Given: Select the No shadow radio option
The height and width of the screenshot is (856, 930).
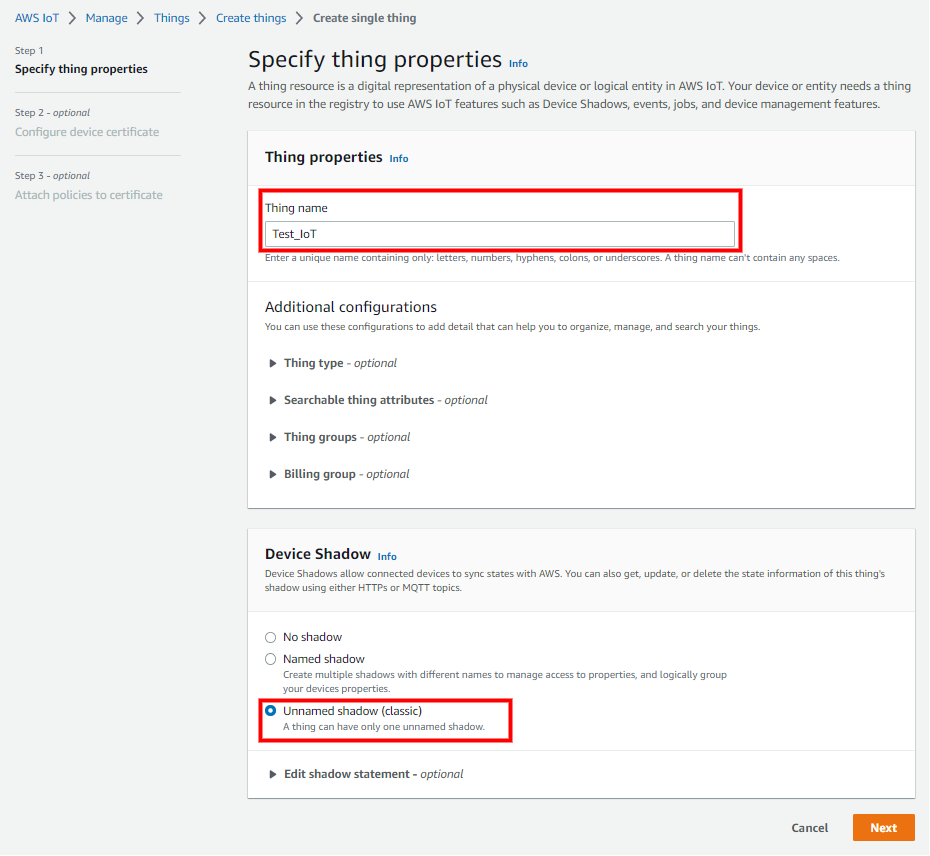Looking at the screenshot, I should 270,637.
